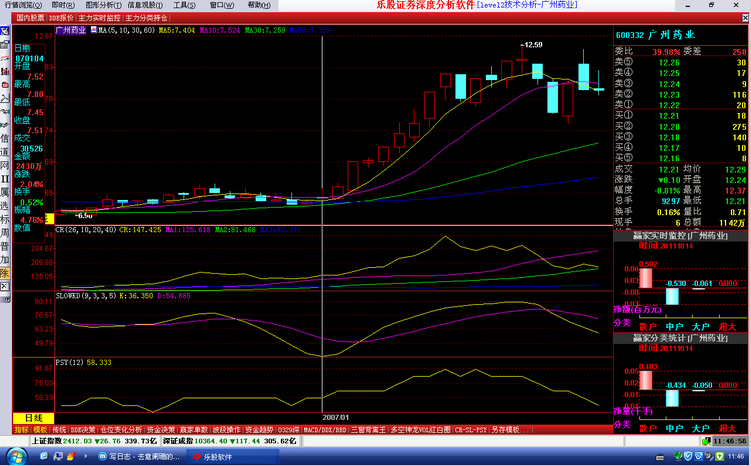751x466 pixels.
Task: Click 另存模板 to save template
Action: (x=510, y=430)
